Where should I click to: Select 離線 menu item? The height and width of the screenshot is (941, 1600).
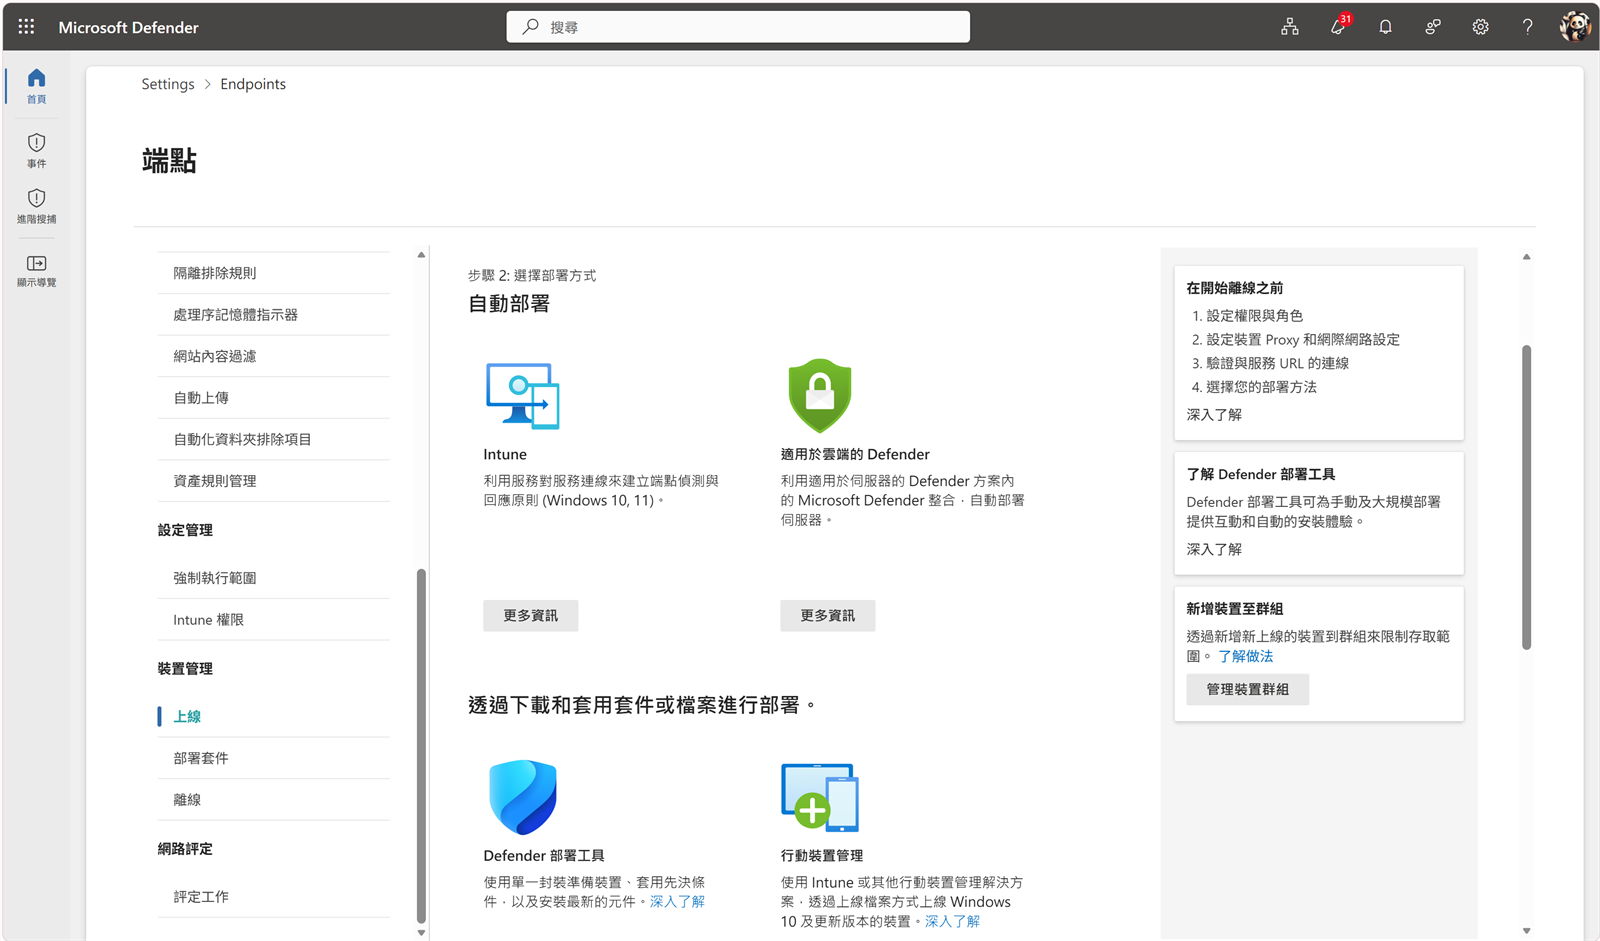pyautogui.click(x=273, y=800)
